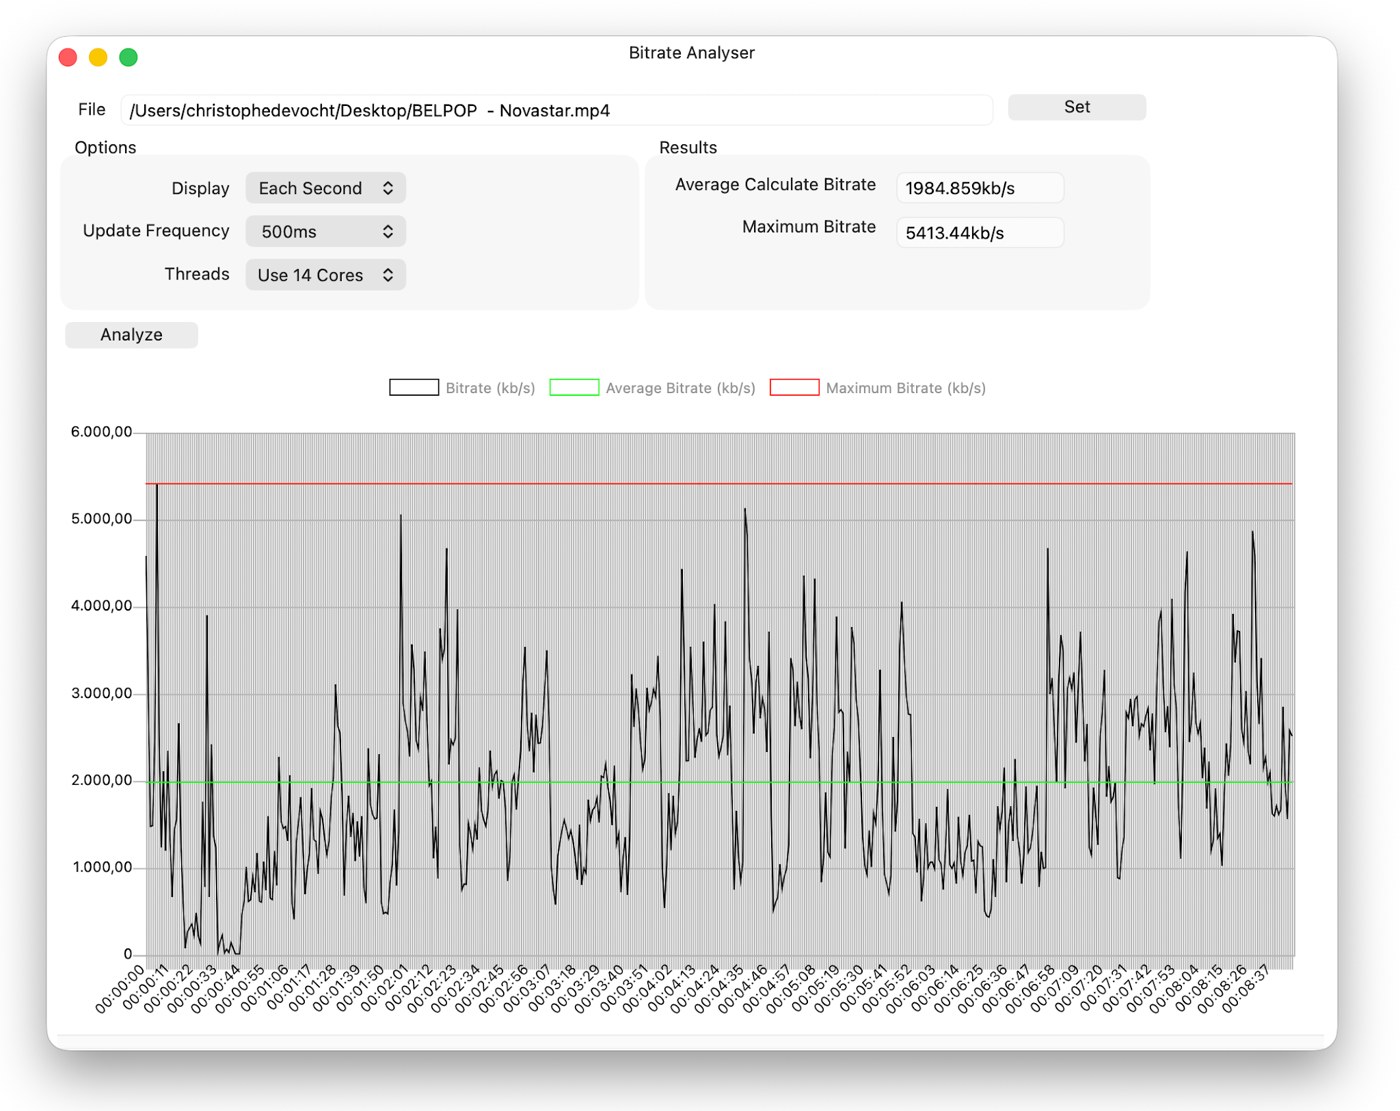Click the File label

pos(91,110)
